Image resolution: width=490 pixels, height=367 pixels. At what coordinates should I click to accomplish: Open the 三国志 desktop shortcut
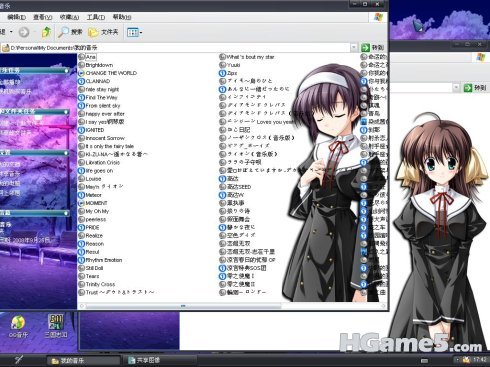[56, 326]
